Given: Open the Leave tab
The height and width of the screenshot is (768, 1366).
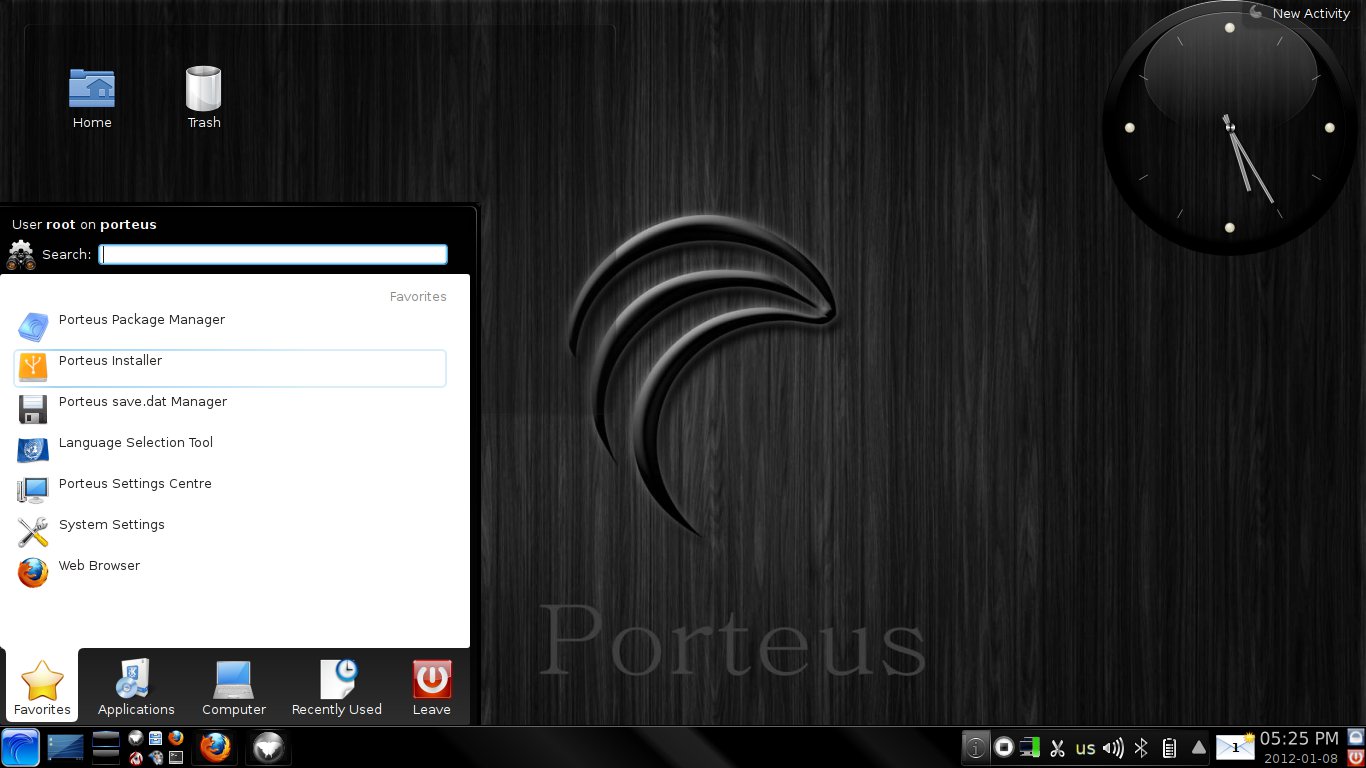Looking at the screenshot, I should point(432,688).
